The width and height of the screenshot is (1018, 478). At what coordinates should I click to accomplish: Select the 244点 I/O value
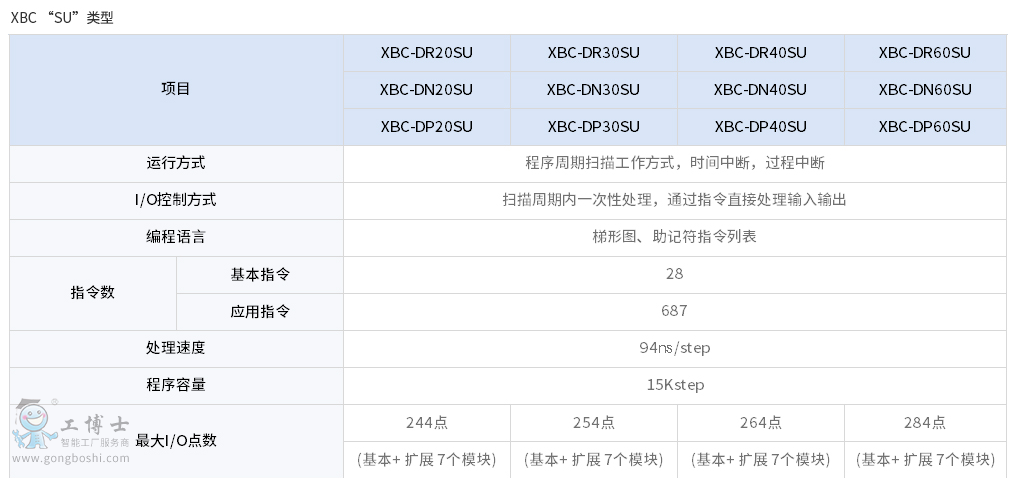(427, 423)
